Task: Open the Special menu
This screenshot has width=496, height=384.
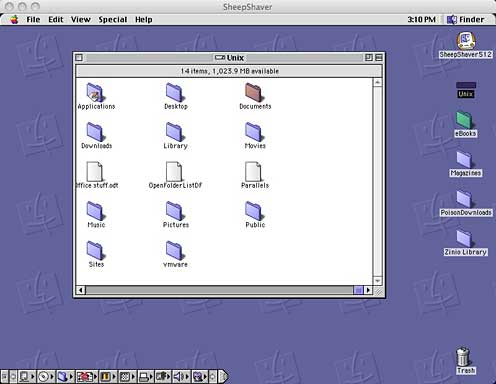Action: coord(113,20)
